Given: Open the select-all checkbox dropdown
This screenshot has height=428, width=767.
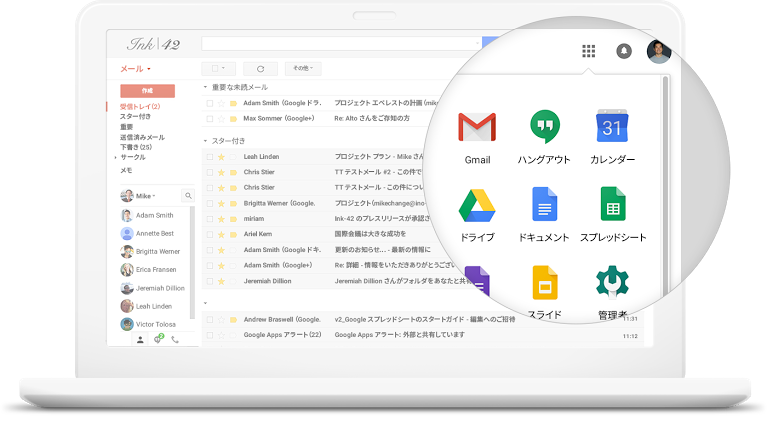Looking at the screenshot, I should (x=219, y=68).
